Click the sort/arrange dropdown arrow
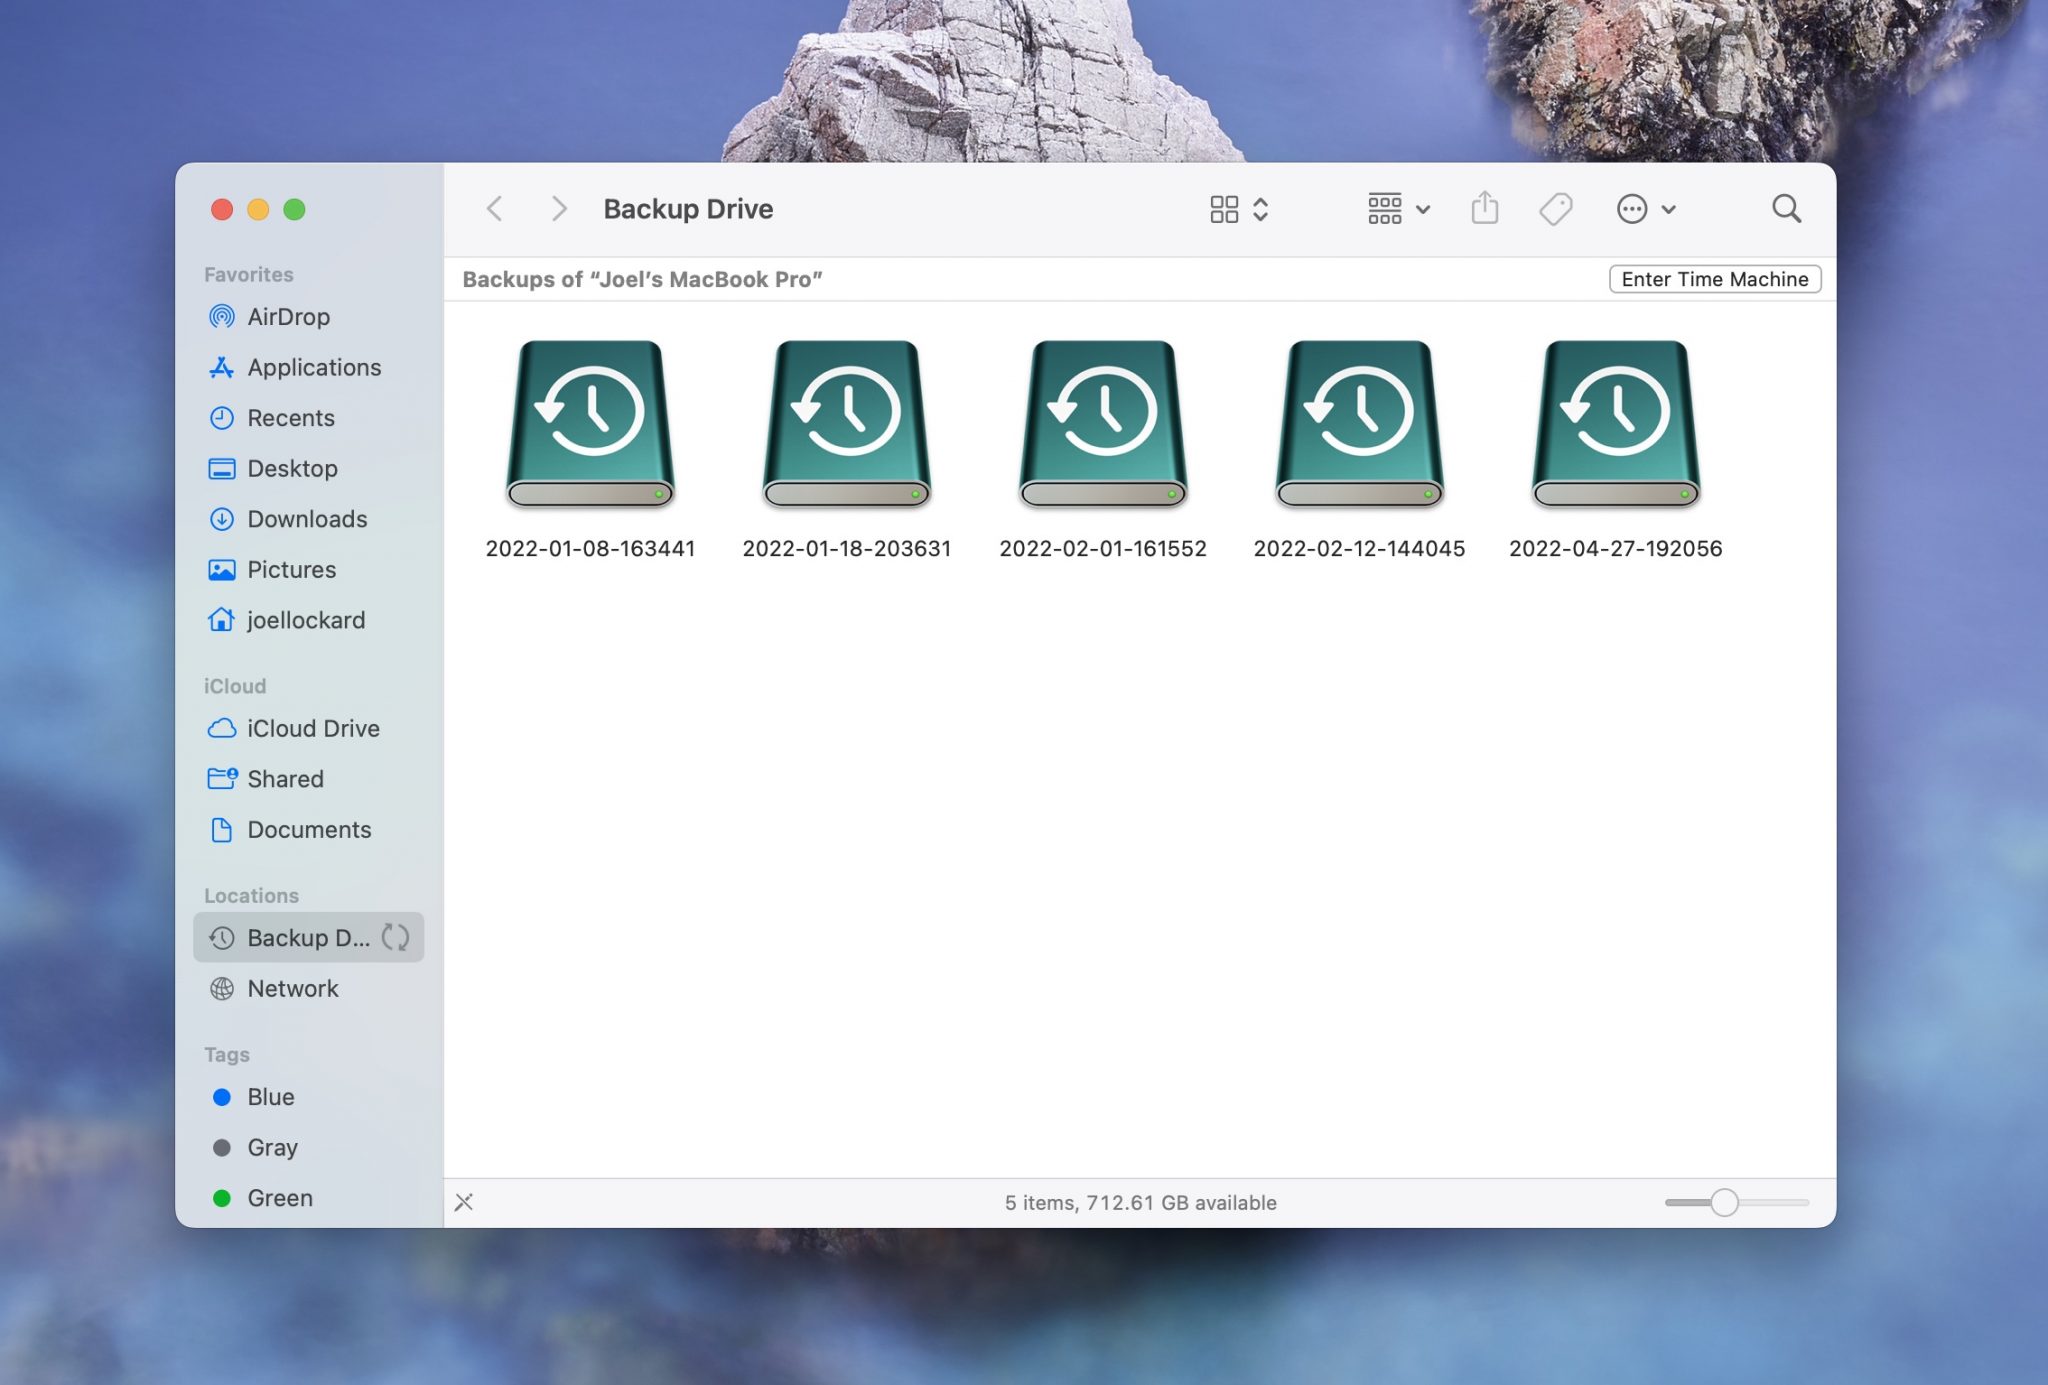Screen dimensions: 2048x1385 tap(1422, 209)
